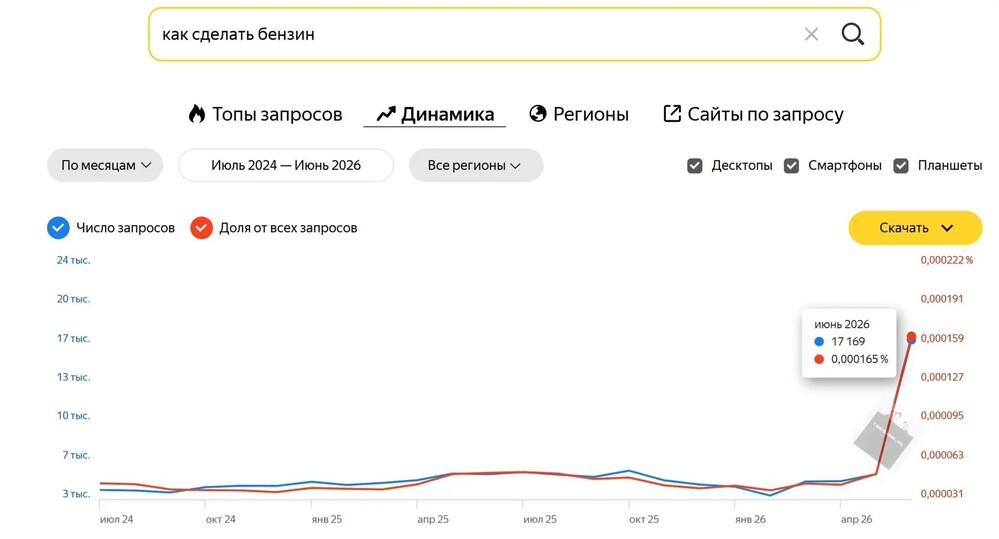999x539 pixels.
Task: Click the flame icon for Топы запросов
Action: click(197, 114)
